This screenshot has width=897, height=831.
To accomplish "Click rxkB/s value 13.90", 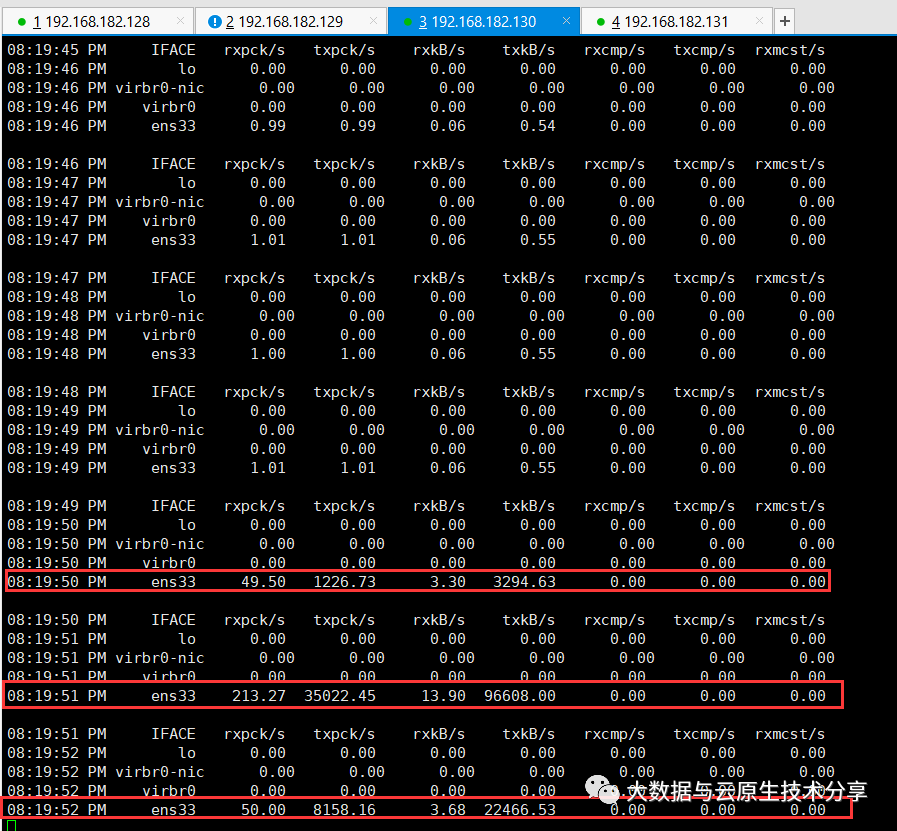I will point(443,696).
